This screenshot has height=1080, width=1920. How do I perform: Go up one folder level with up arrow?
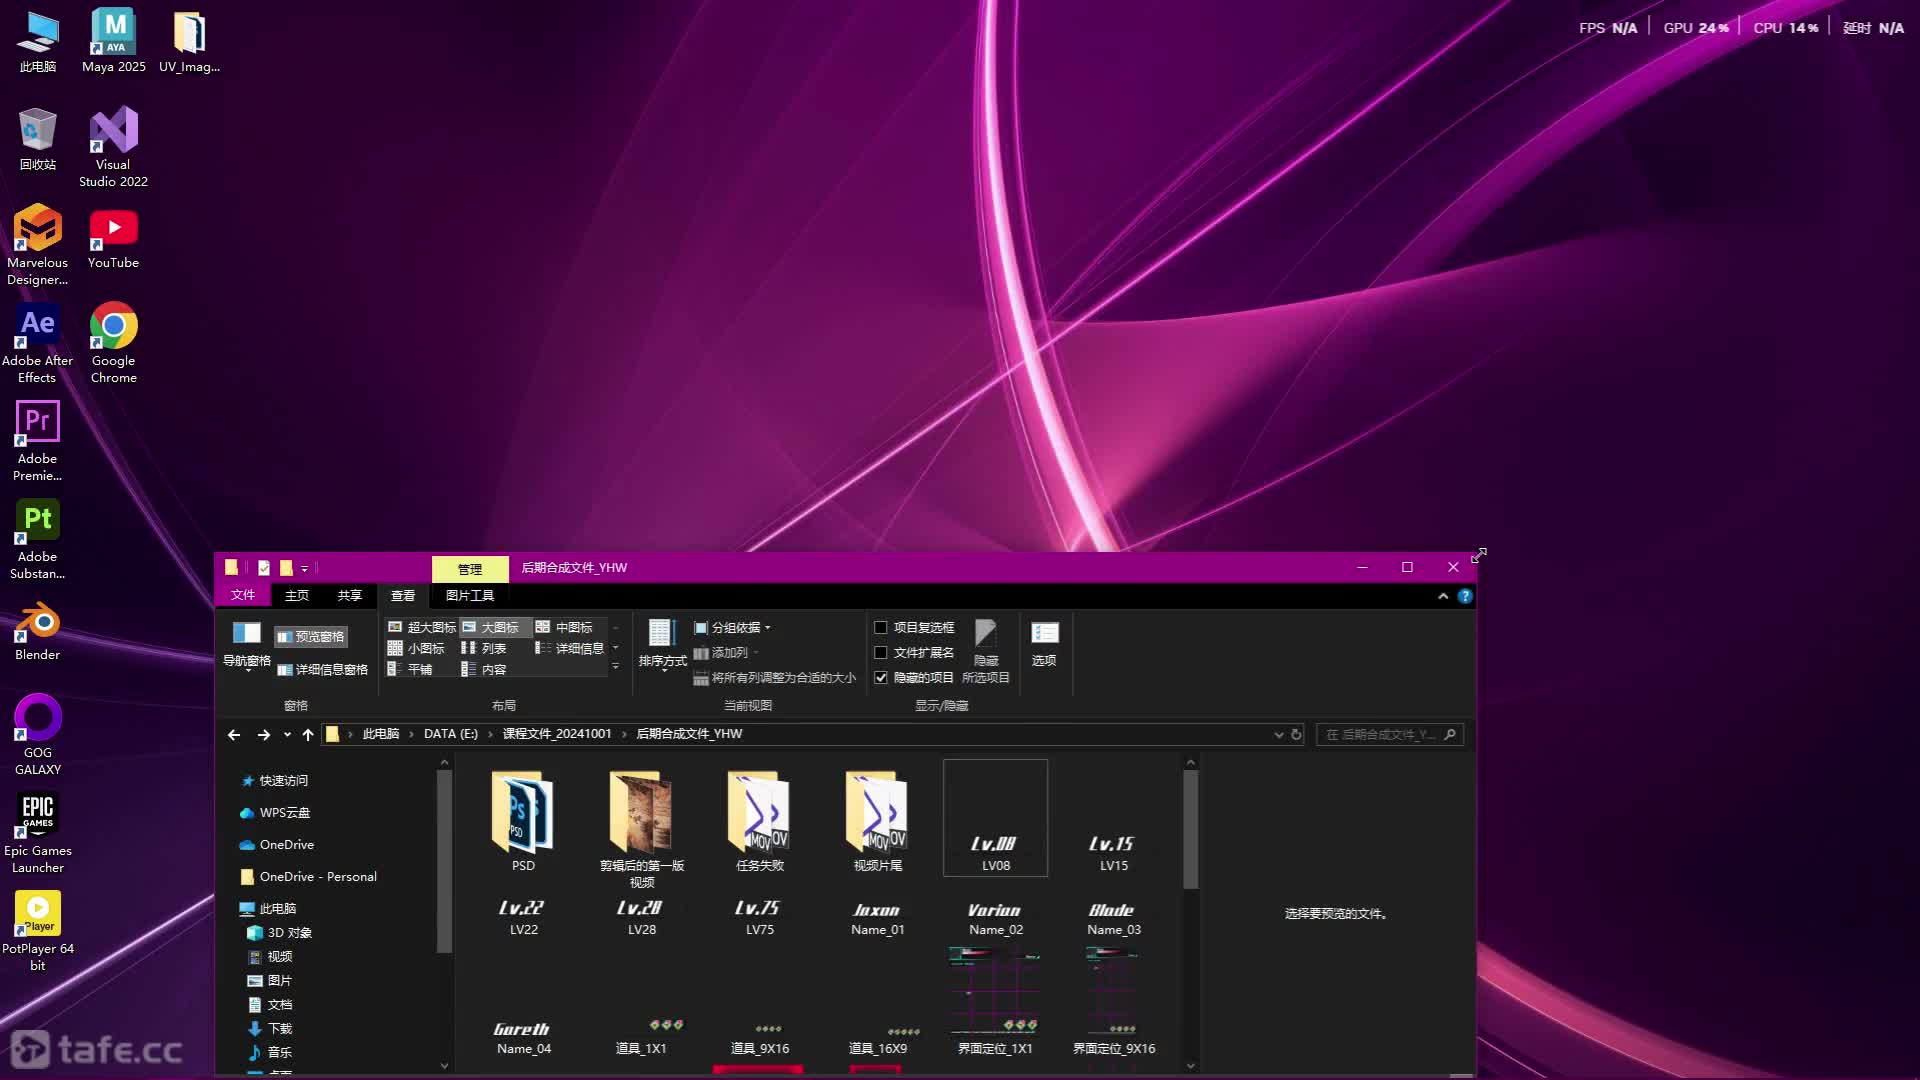point(308,735)
